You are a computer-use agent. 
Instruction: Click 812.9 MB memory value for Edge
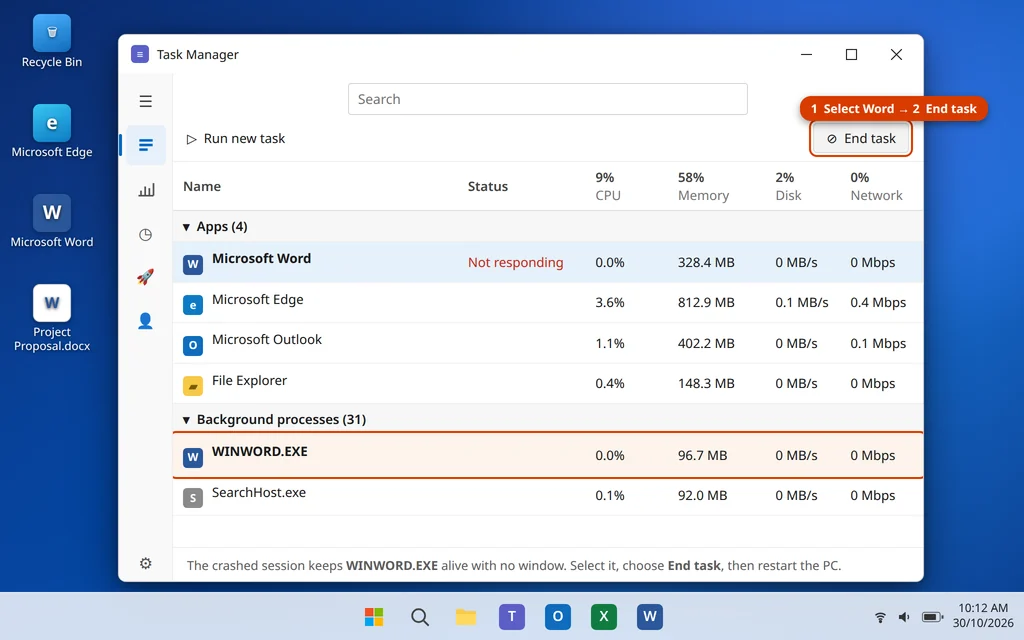pyautogui.click(x=706, y=303)
